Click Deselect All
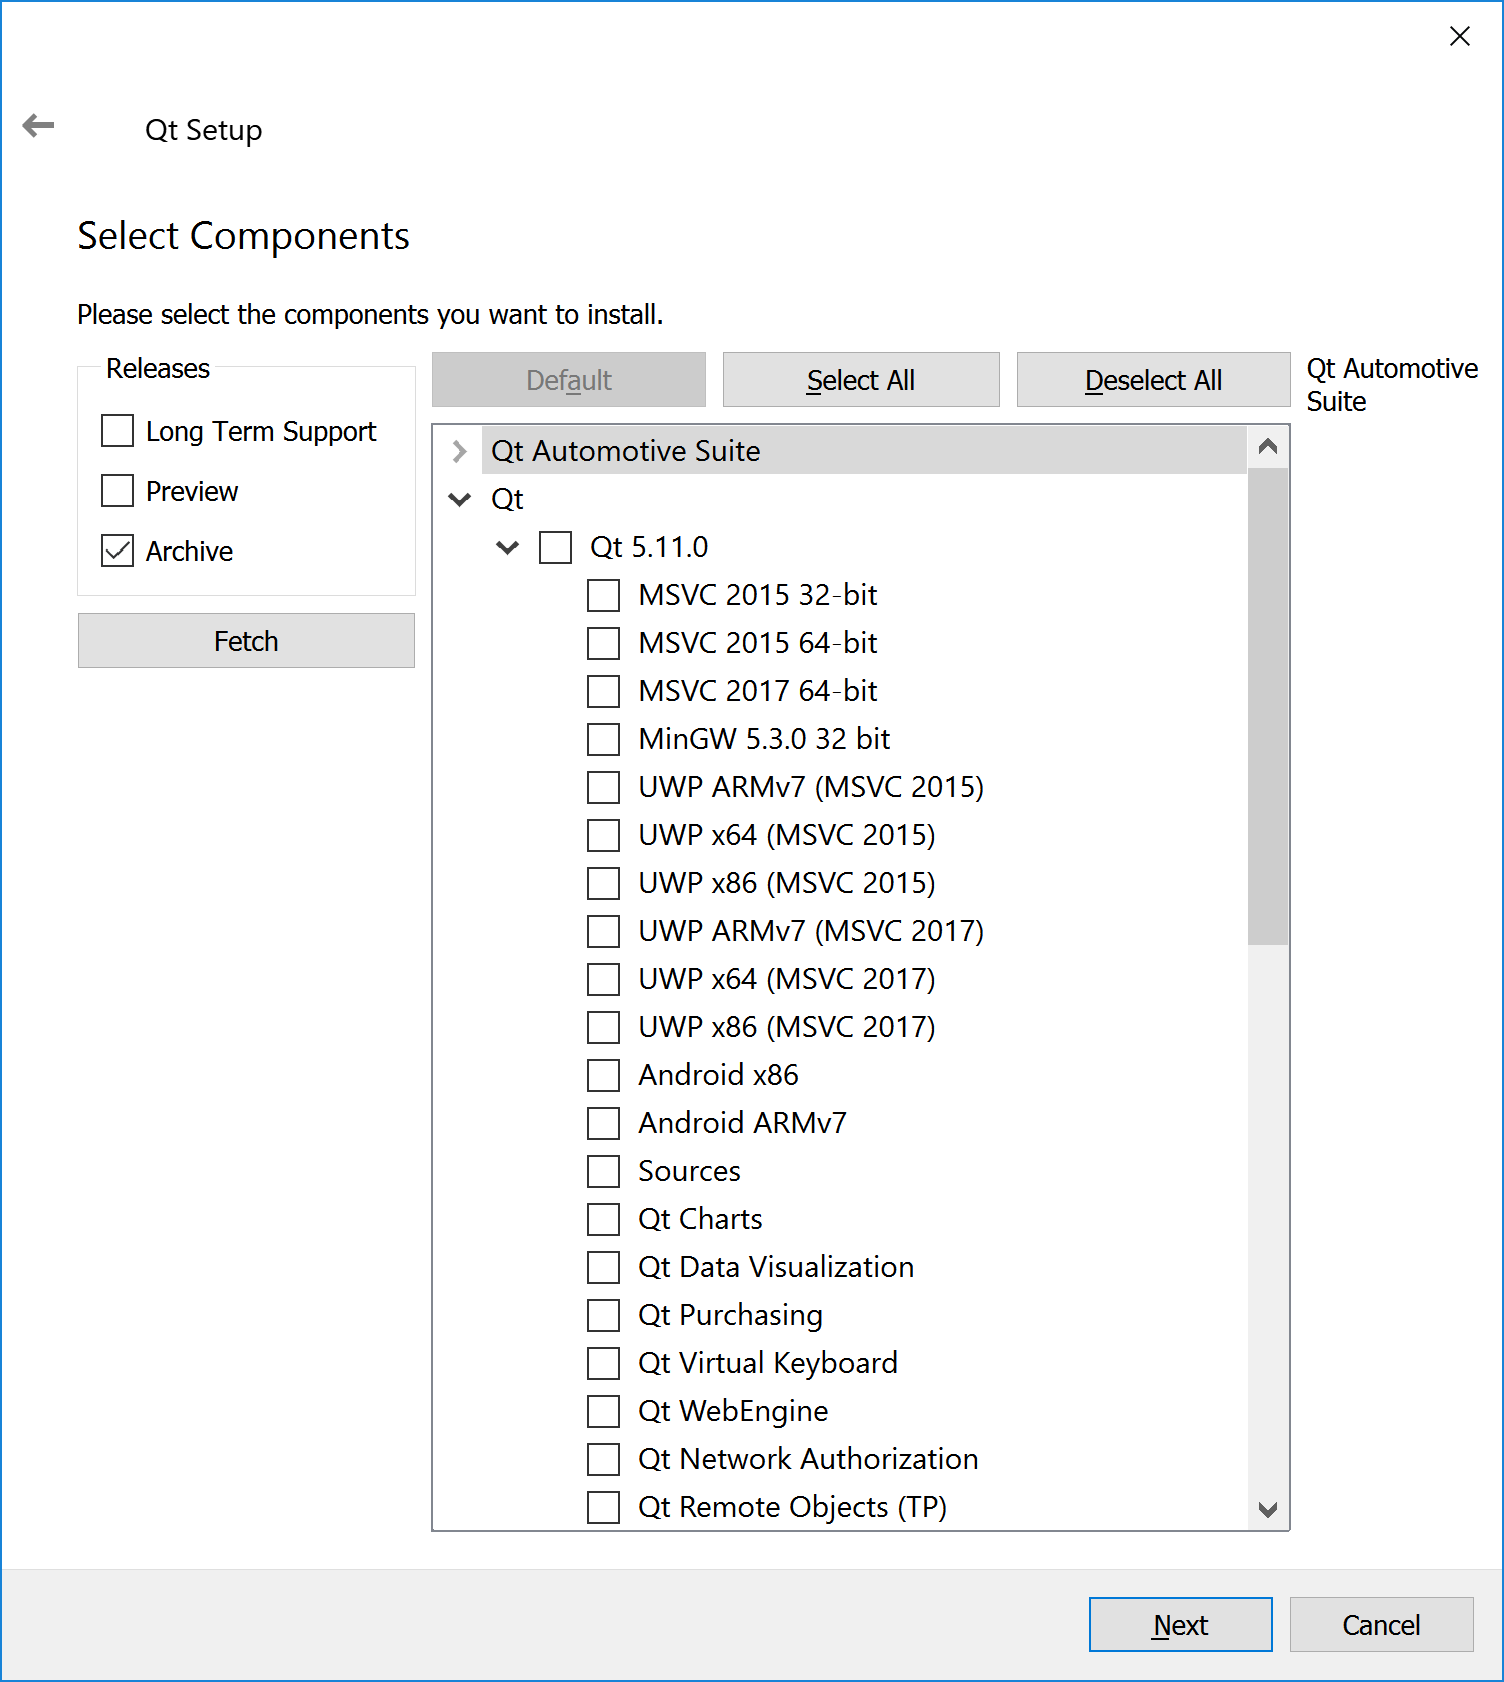This screenshot has width=1504, height=1682. click(x=1153, y=380)
